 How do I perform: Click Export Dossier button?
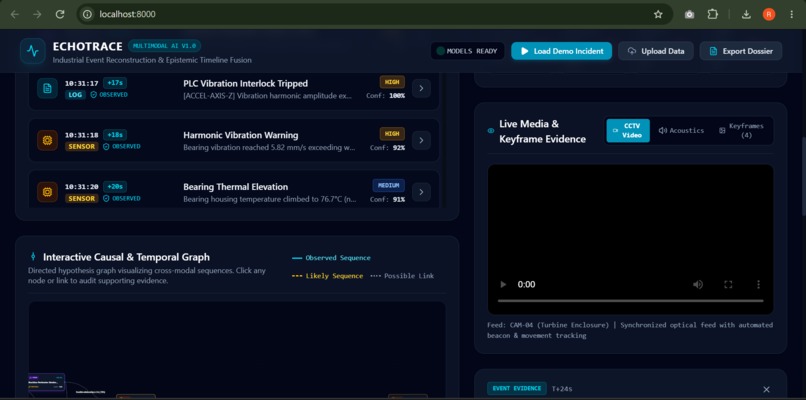pyautogui.click(x=741, y=51)
